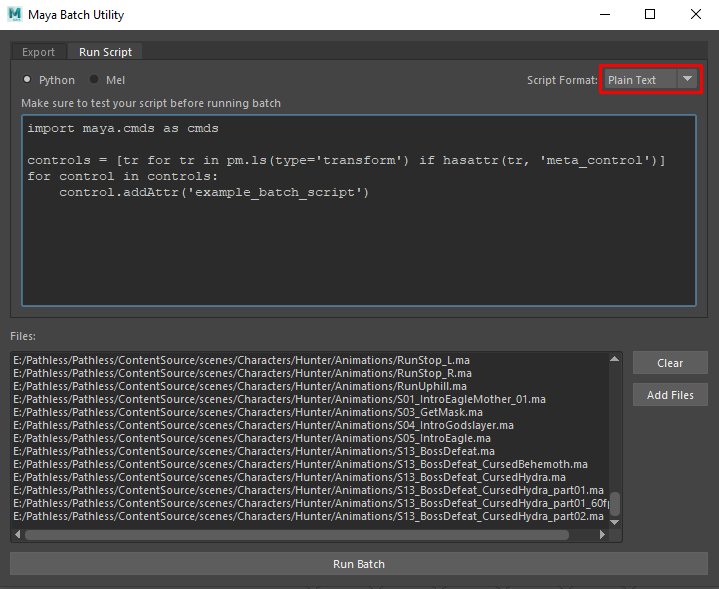Select the CursedHydra_part01.ma file row
This screenshot has width=719, height=589.
point(310,490)
